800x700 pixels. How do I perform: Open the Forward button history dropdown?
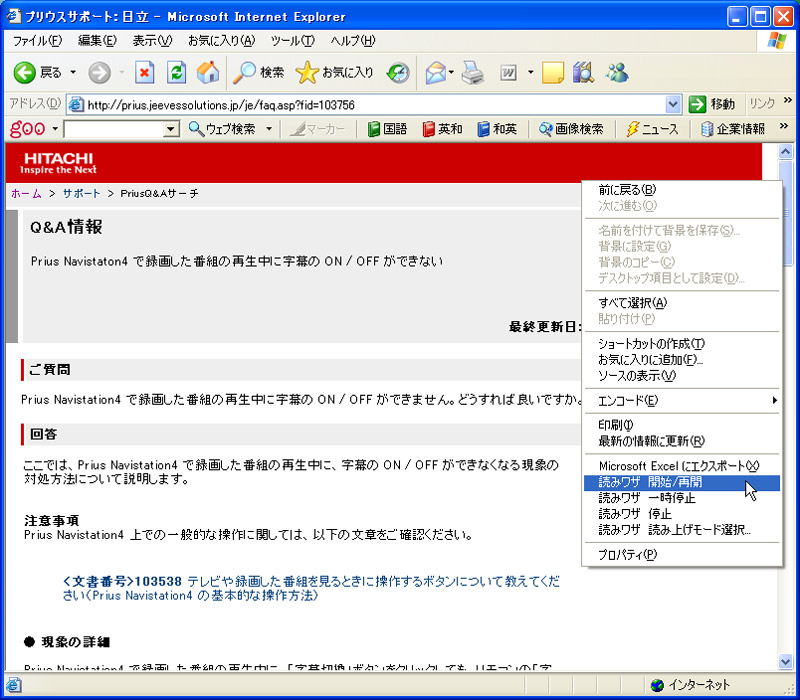point(121,72)
